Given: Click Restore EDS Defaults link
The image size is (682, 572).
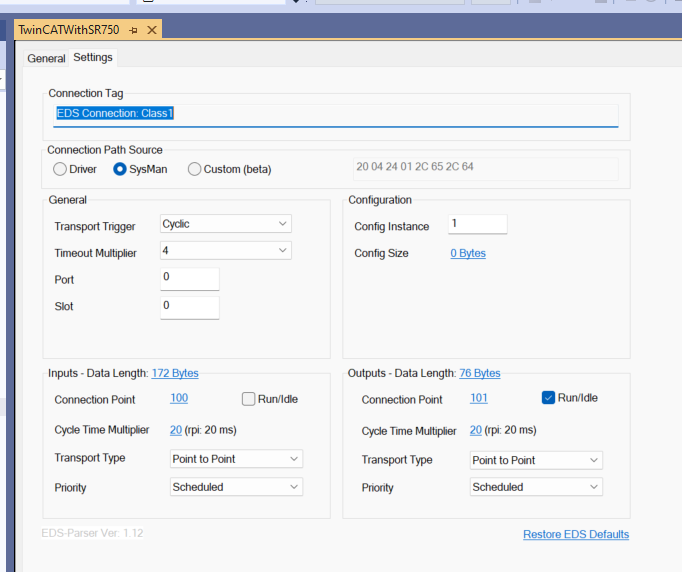Looking at the screenshot, I should point(576,534).
